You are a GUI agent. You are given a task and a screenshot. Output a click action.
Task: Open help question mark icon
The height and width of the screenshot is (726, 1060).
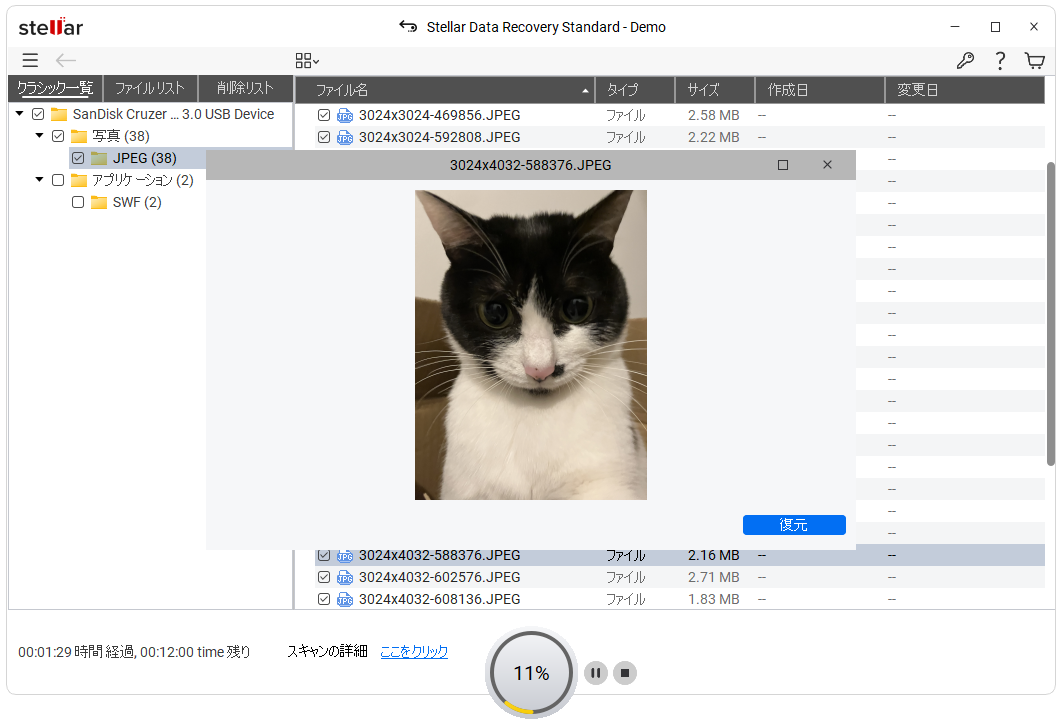tap(999, 61)
